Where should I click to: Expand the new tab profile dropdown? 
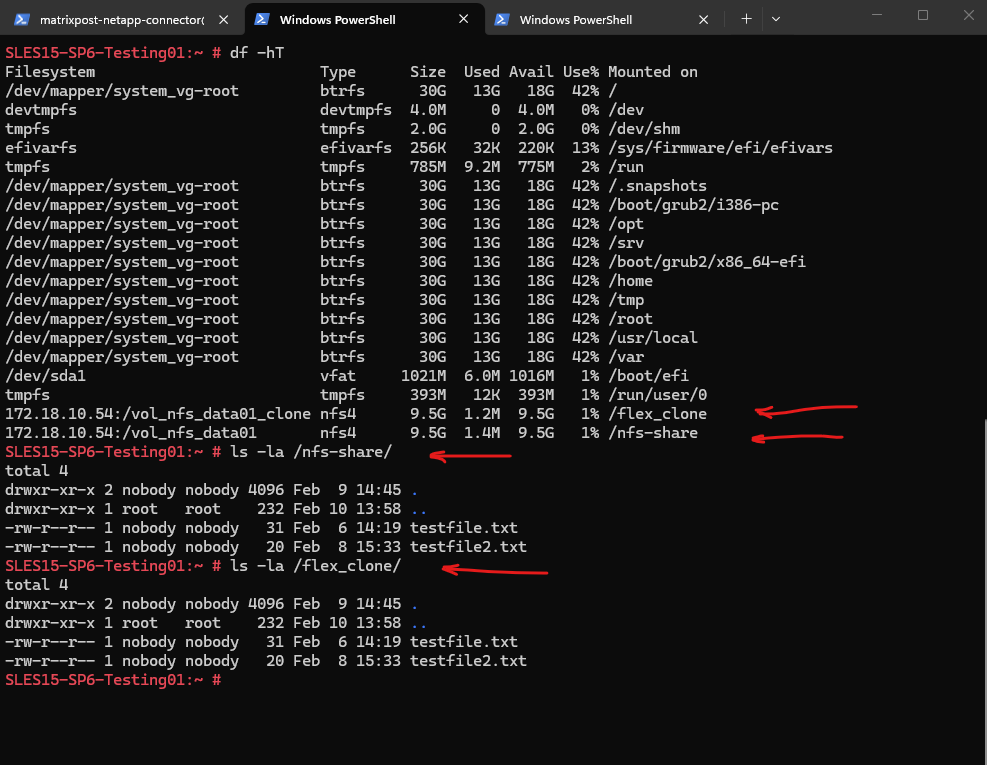[x=776, y=19]
